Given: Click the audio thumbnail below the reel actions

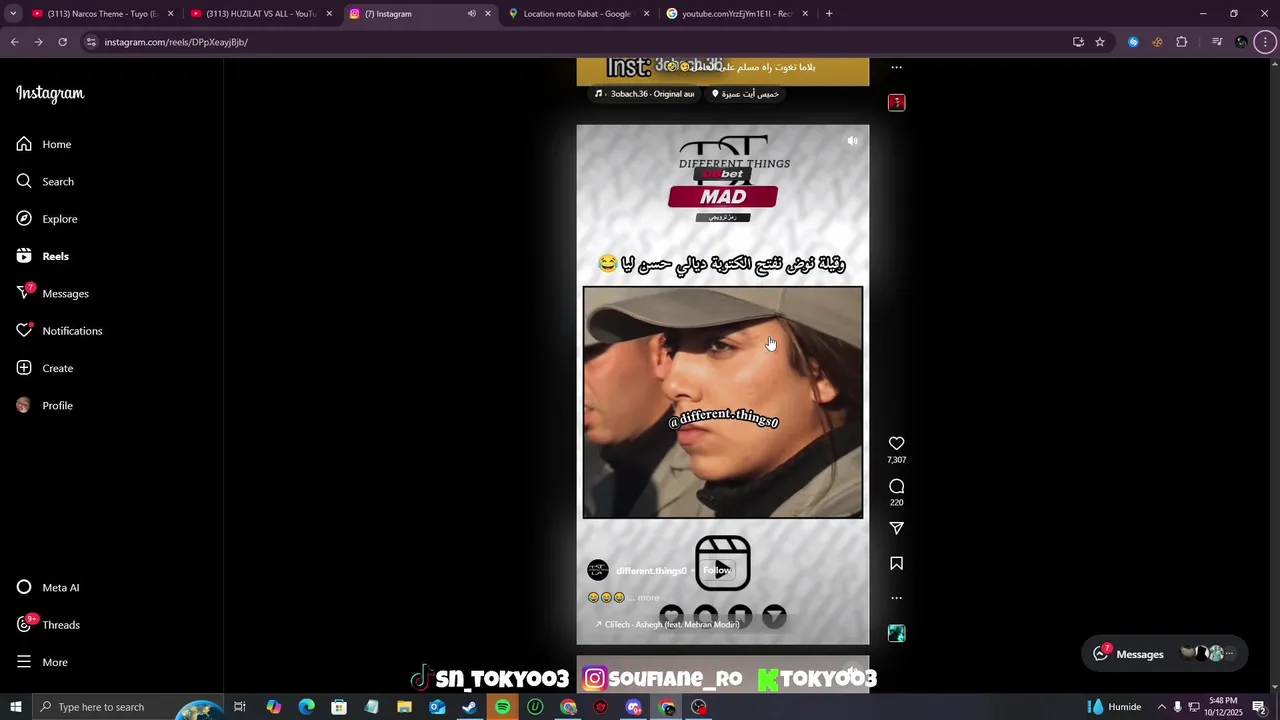Looking at the screenshot, I should [x=896, y=633].
